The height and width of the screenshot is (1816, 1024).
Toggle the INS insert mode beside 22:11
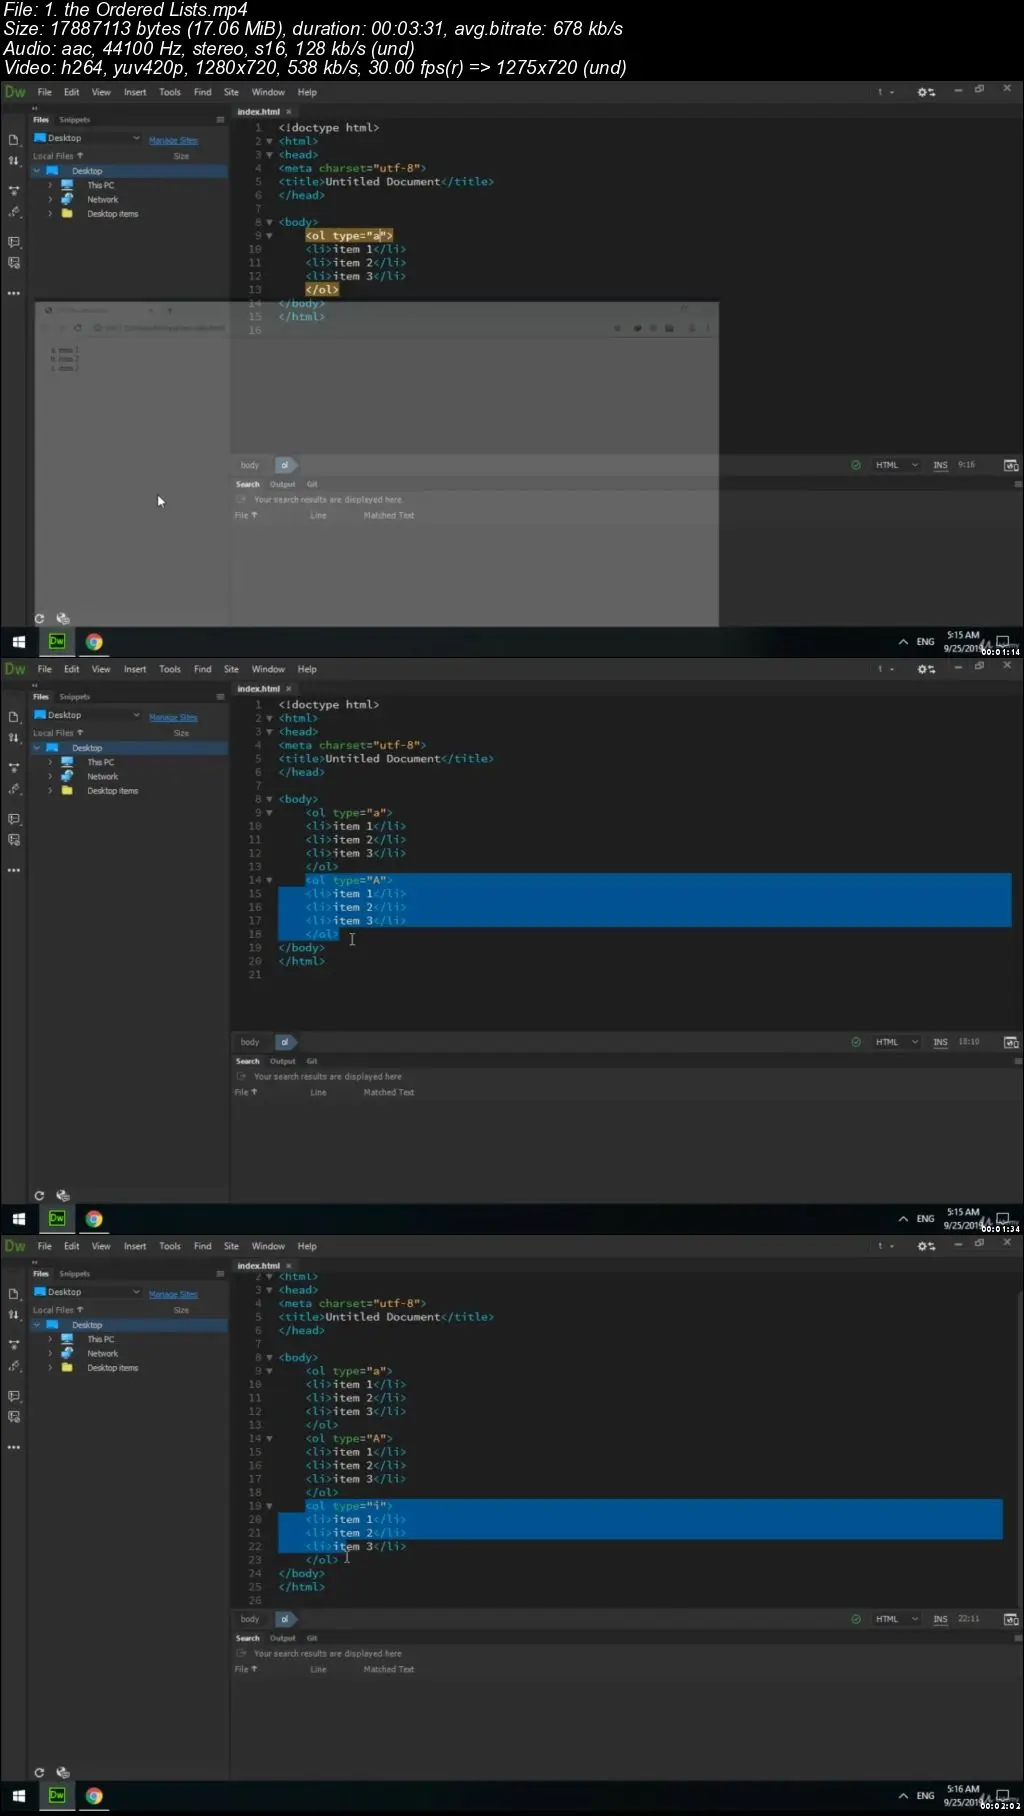(940, 1619)
